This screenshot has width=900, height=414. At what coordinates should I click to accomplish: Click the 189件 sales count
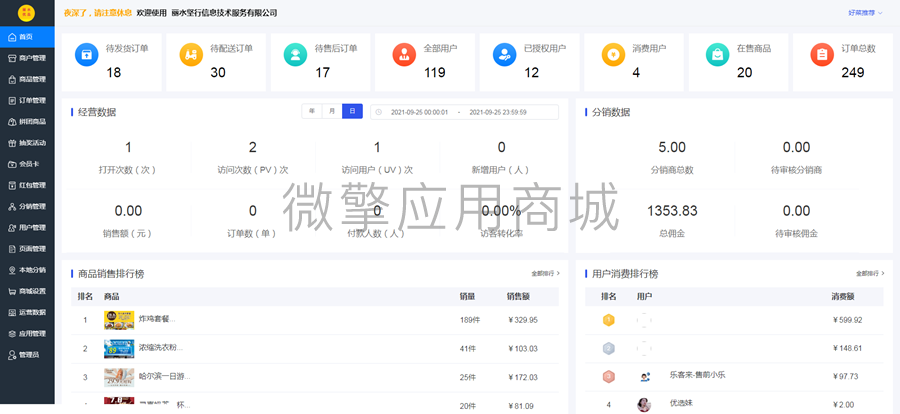tap(468, 320)
